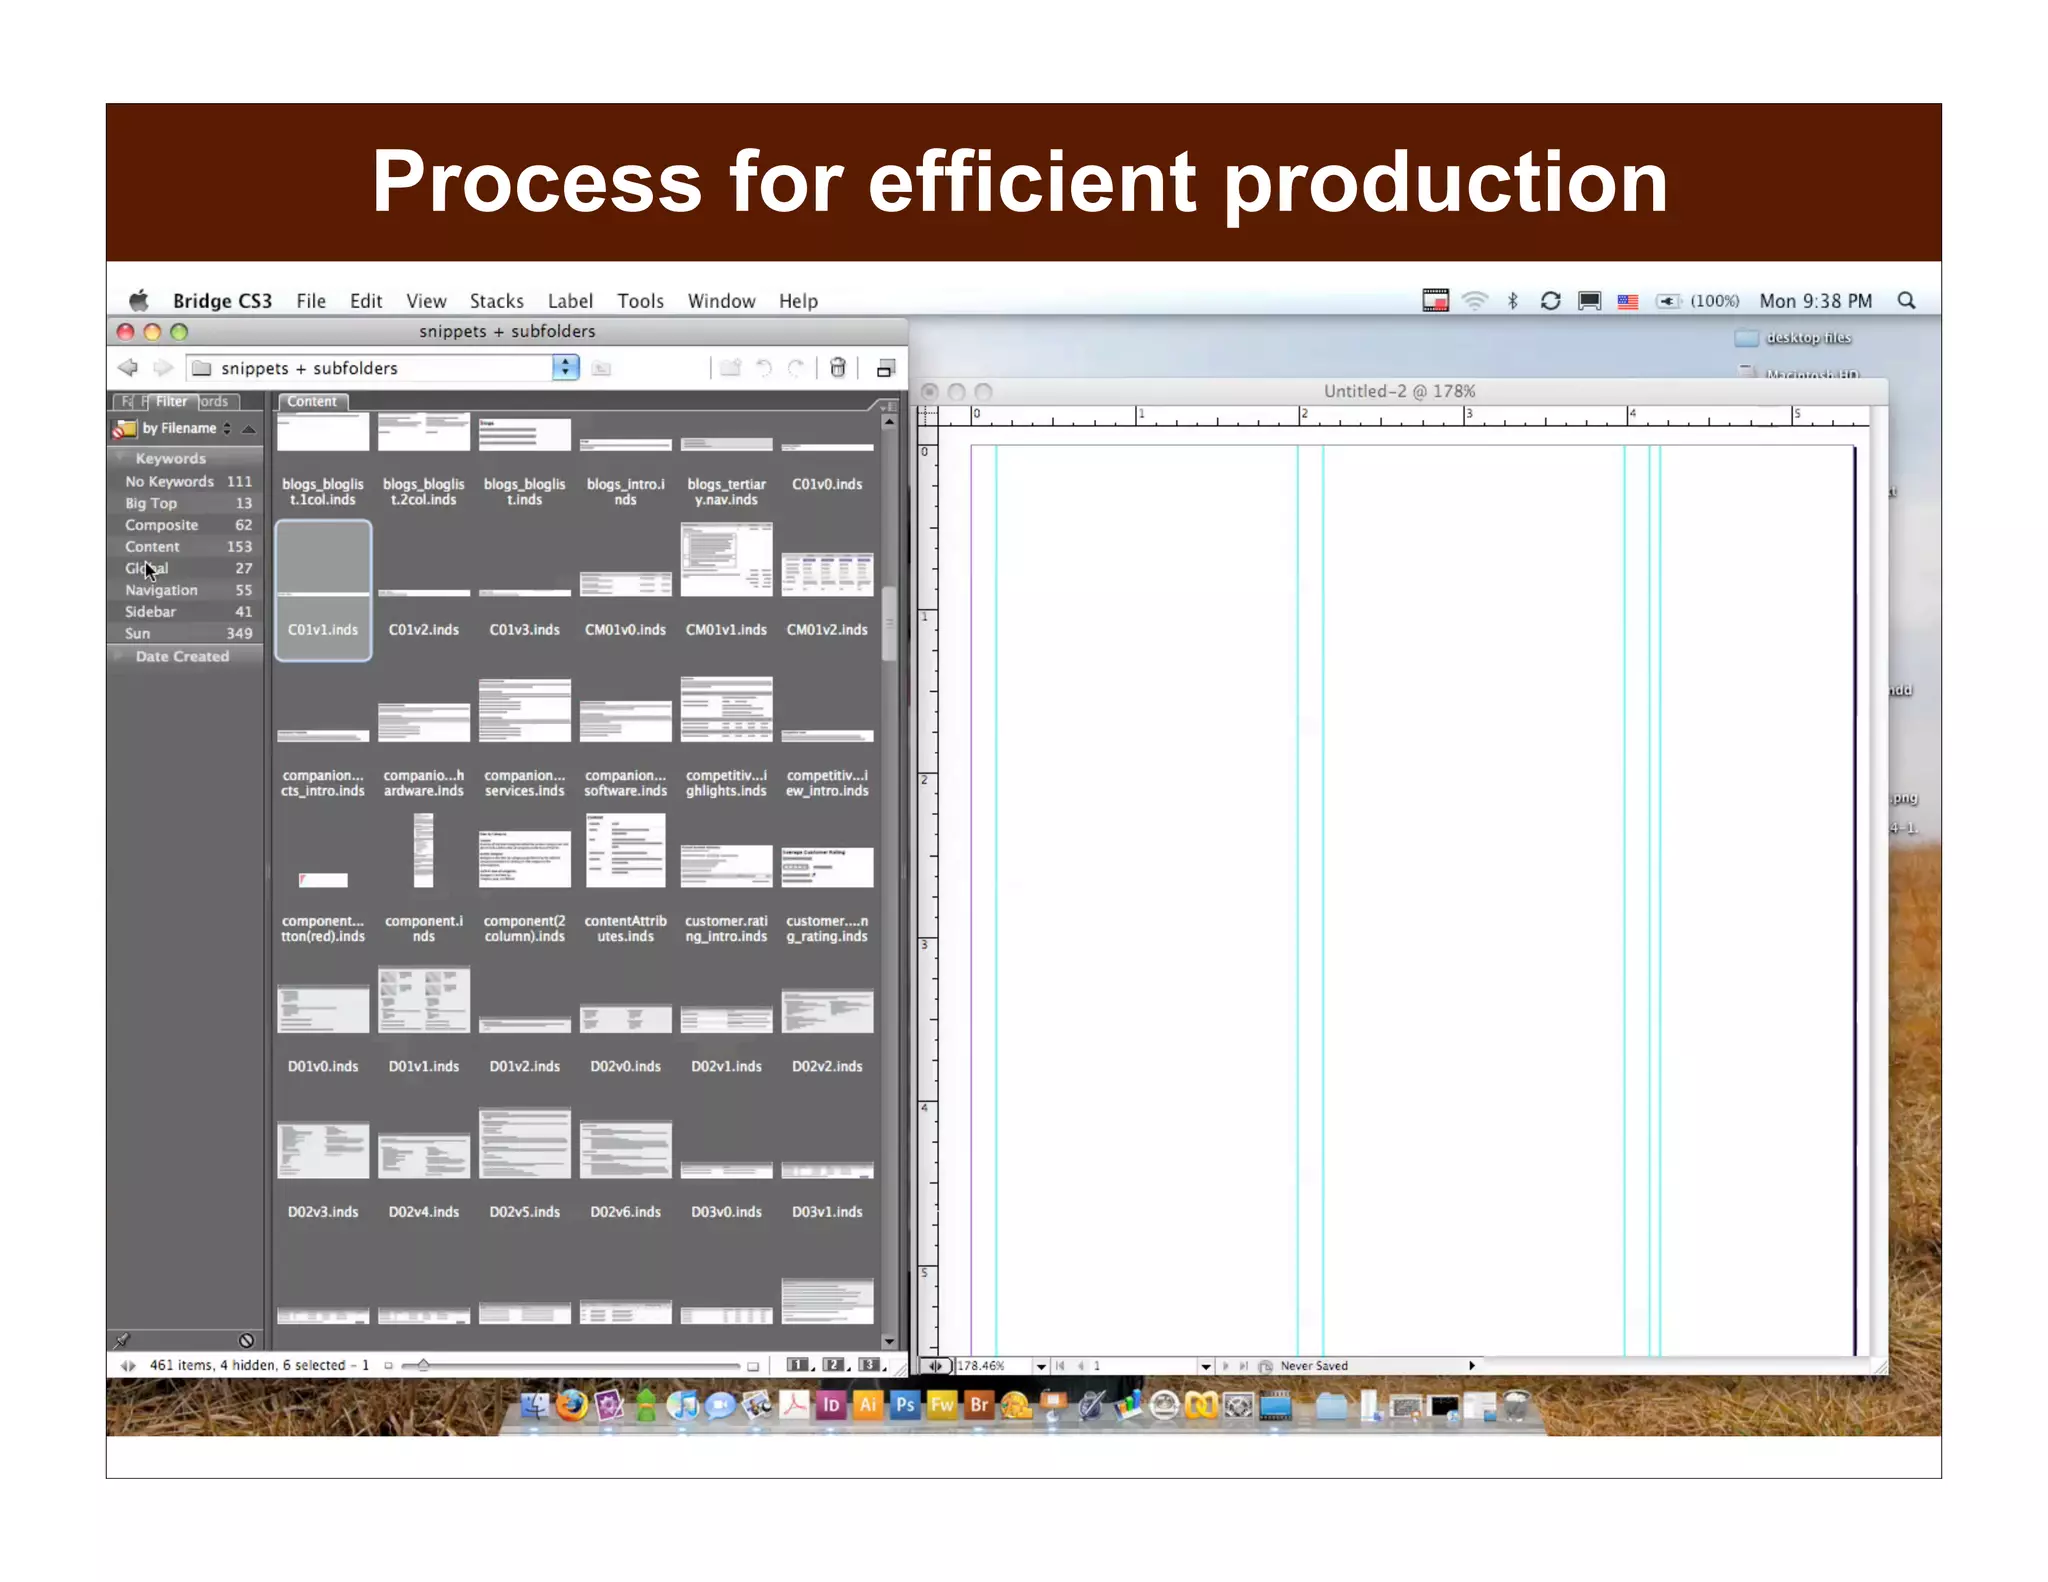
Task: Open the Stacks menu
Action: pyautogui.click(x=496, y=301)
